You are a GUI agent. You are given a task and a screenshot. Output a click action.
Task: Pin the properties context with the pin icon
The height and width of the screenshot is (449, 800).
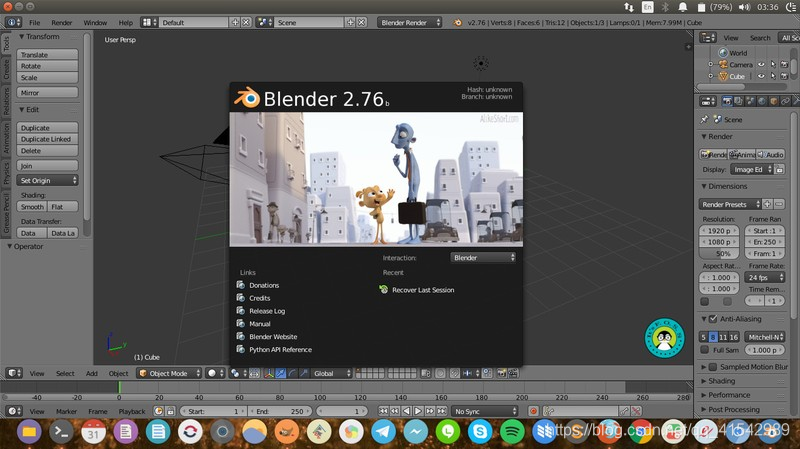(x=704, y=119)
